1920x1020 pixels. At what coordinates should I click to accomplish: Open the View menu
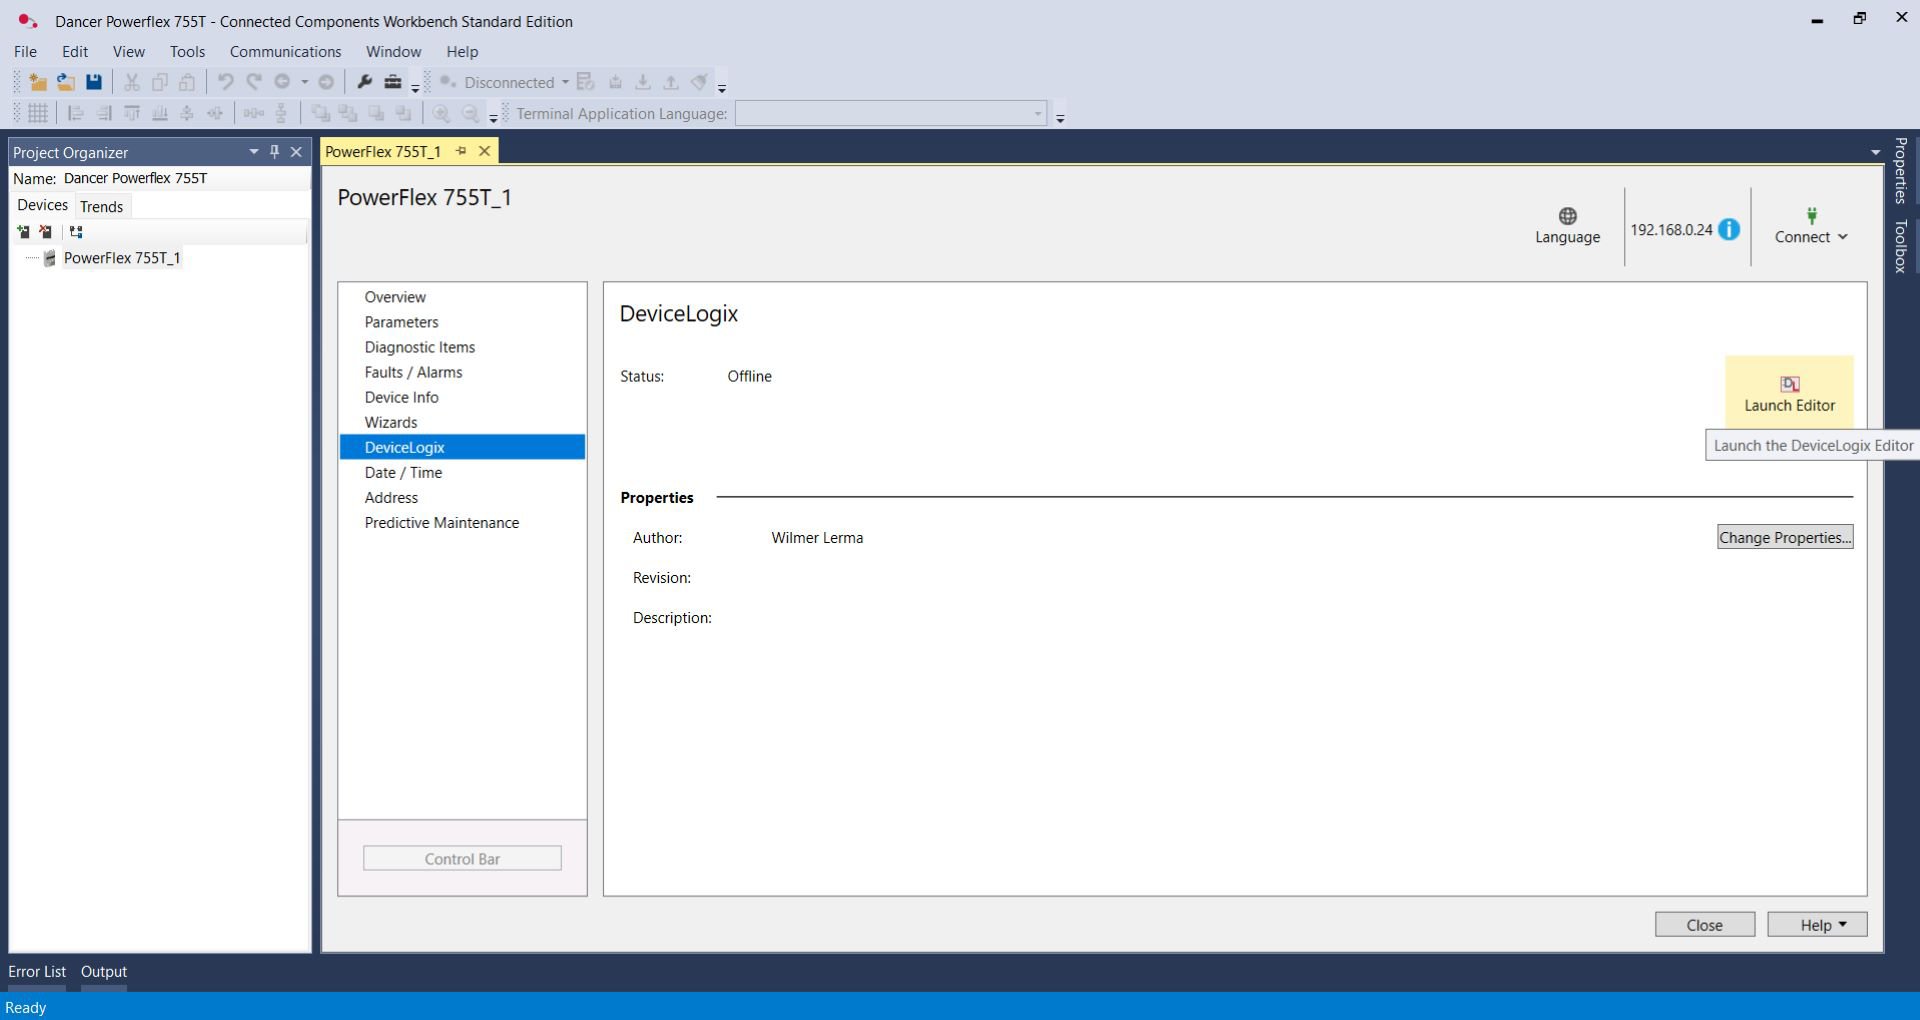(129, 51)
